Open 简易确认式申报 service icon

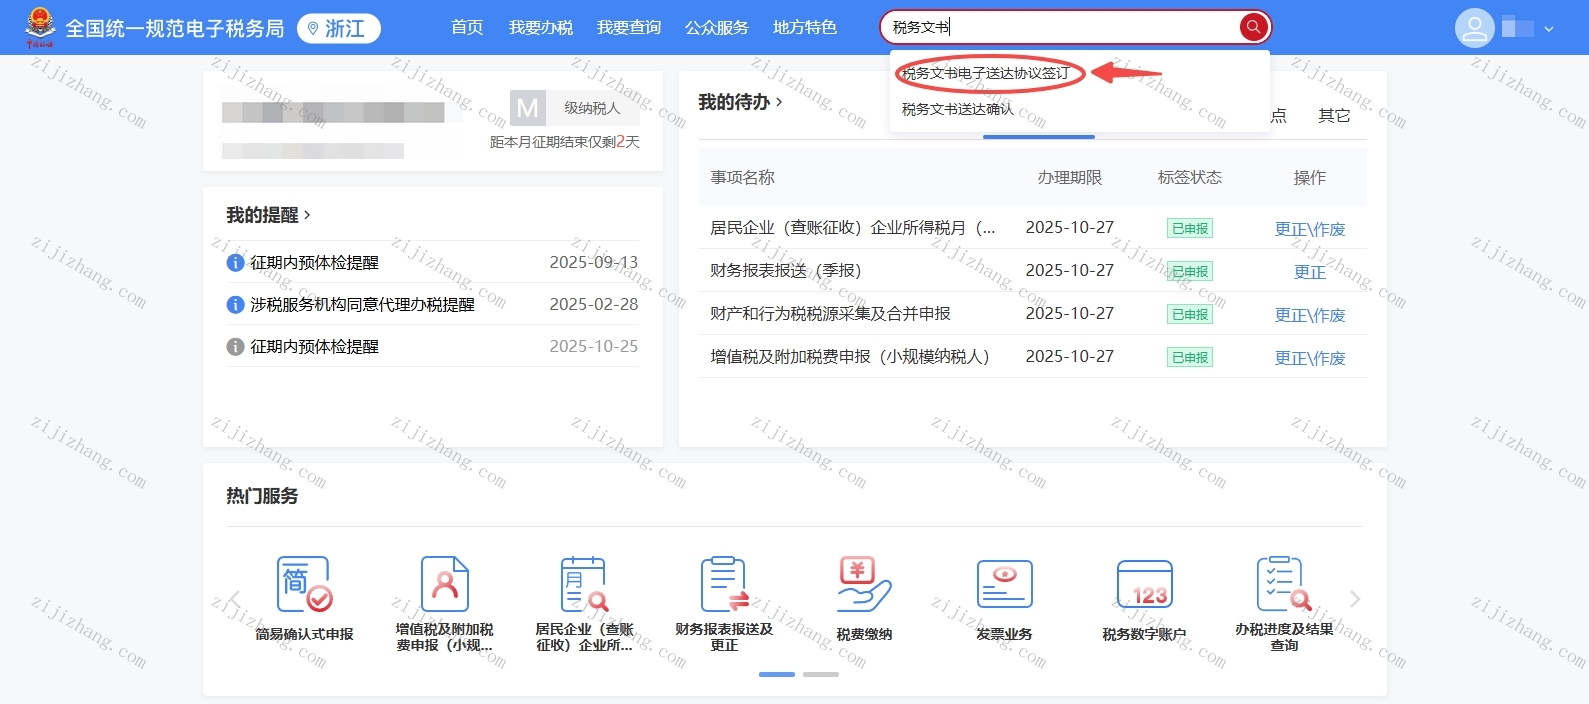tap(304, 585)
